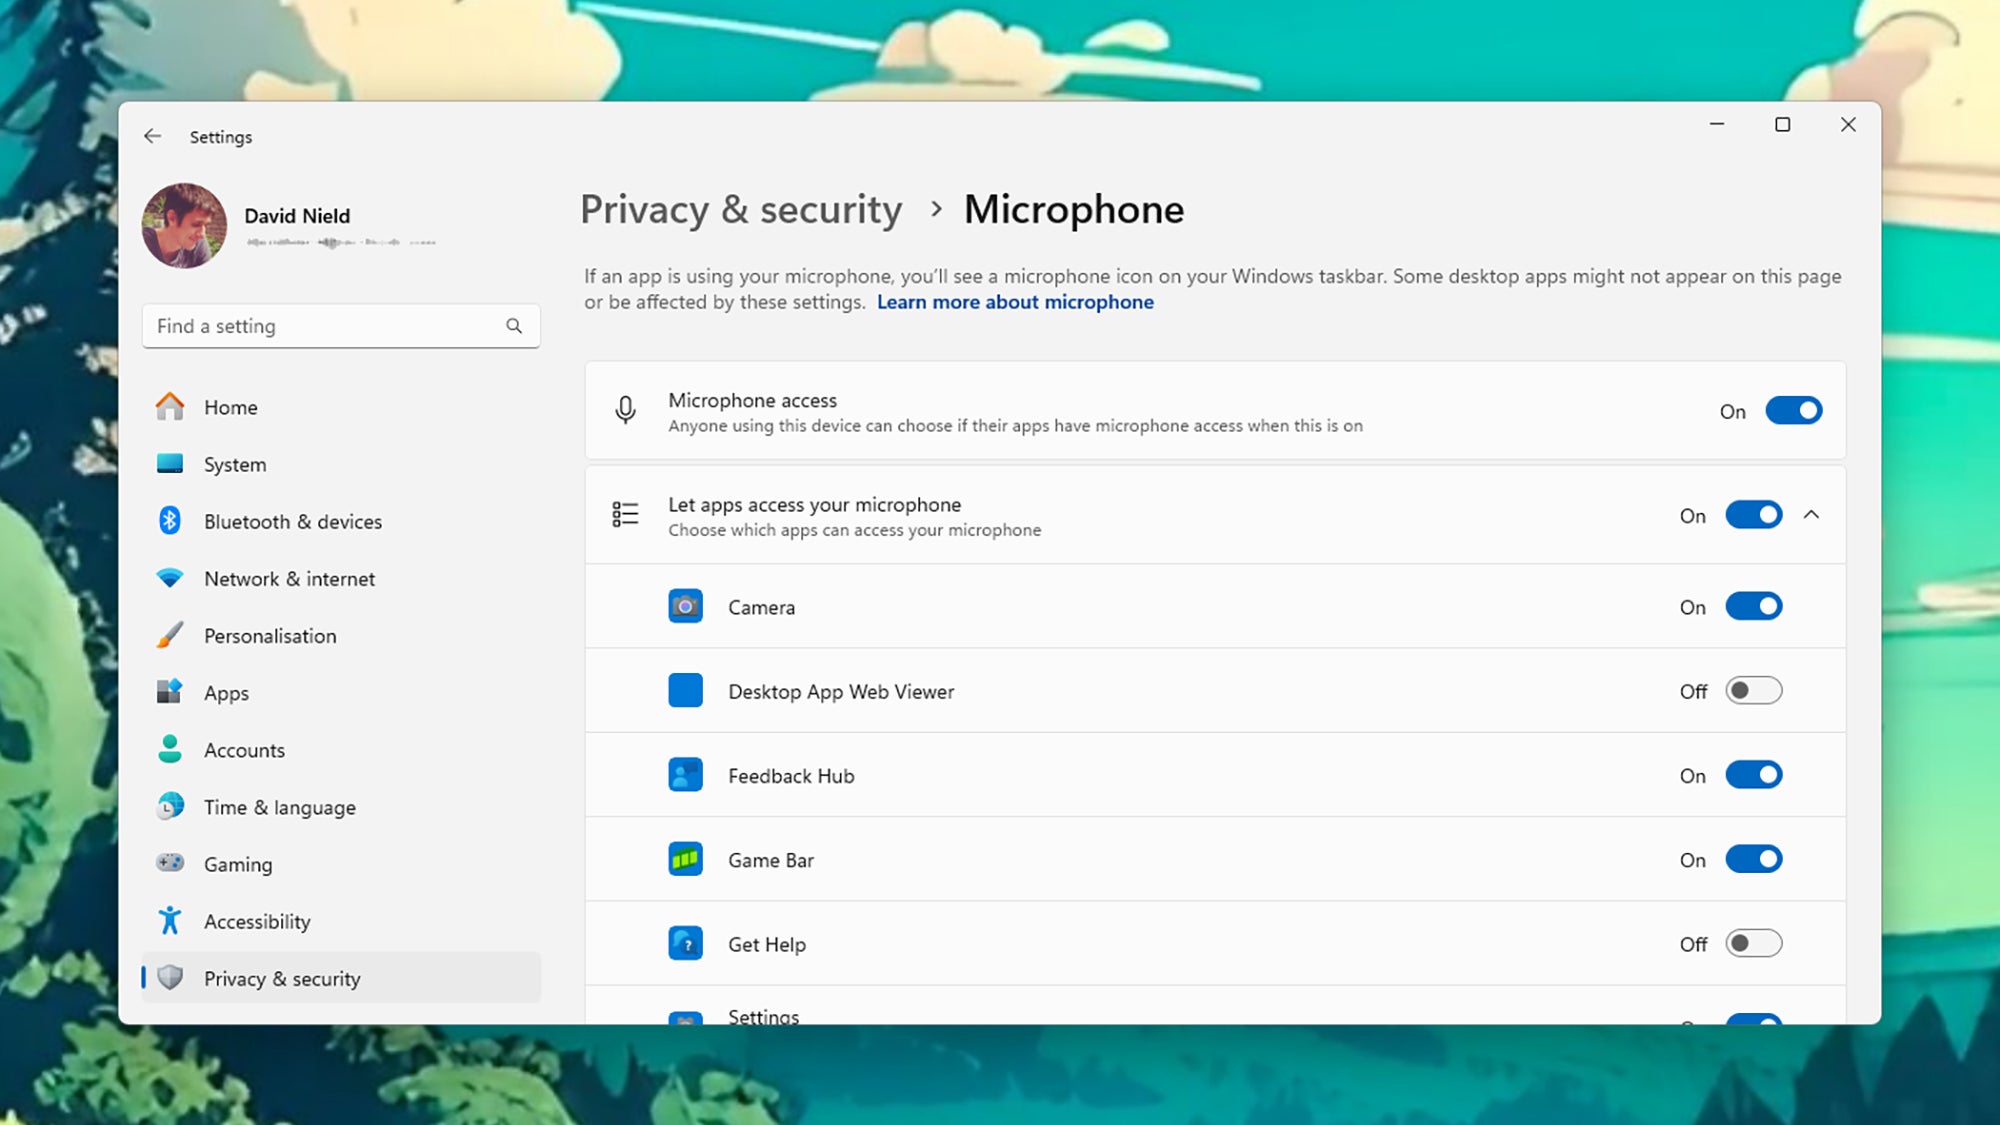
Task: Select the System sidebar icon
Action: [170, 464]
